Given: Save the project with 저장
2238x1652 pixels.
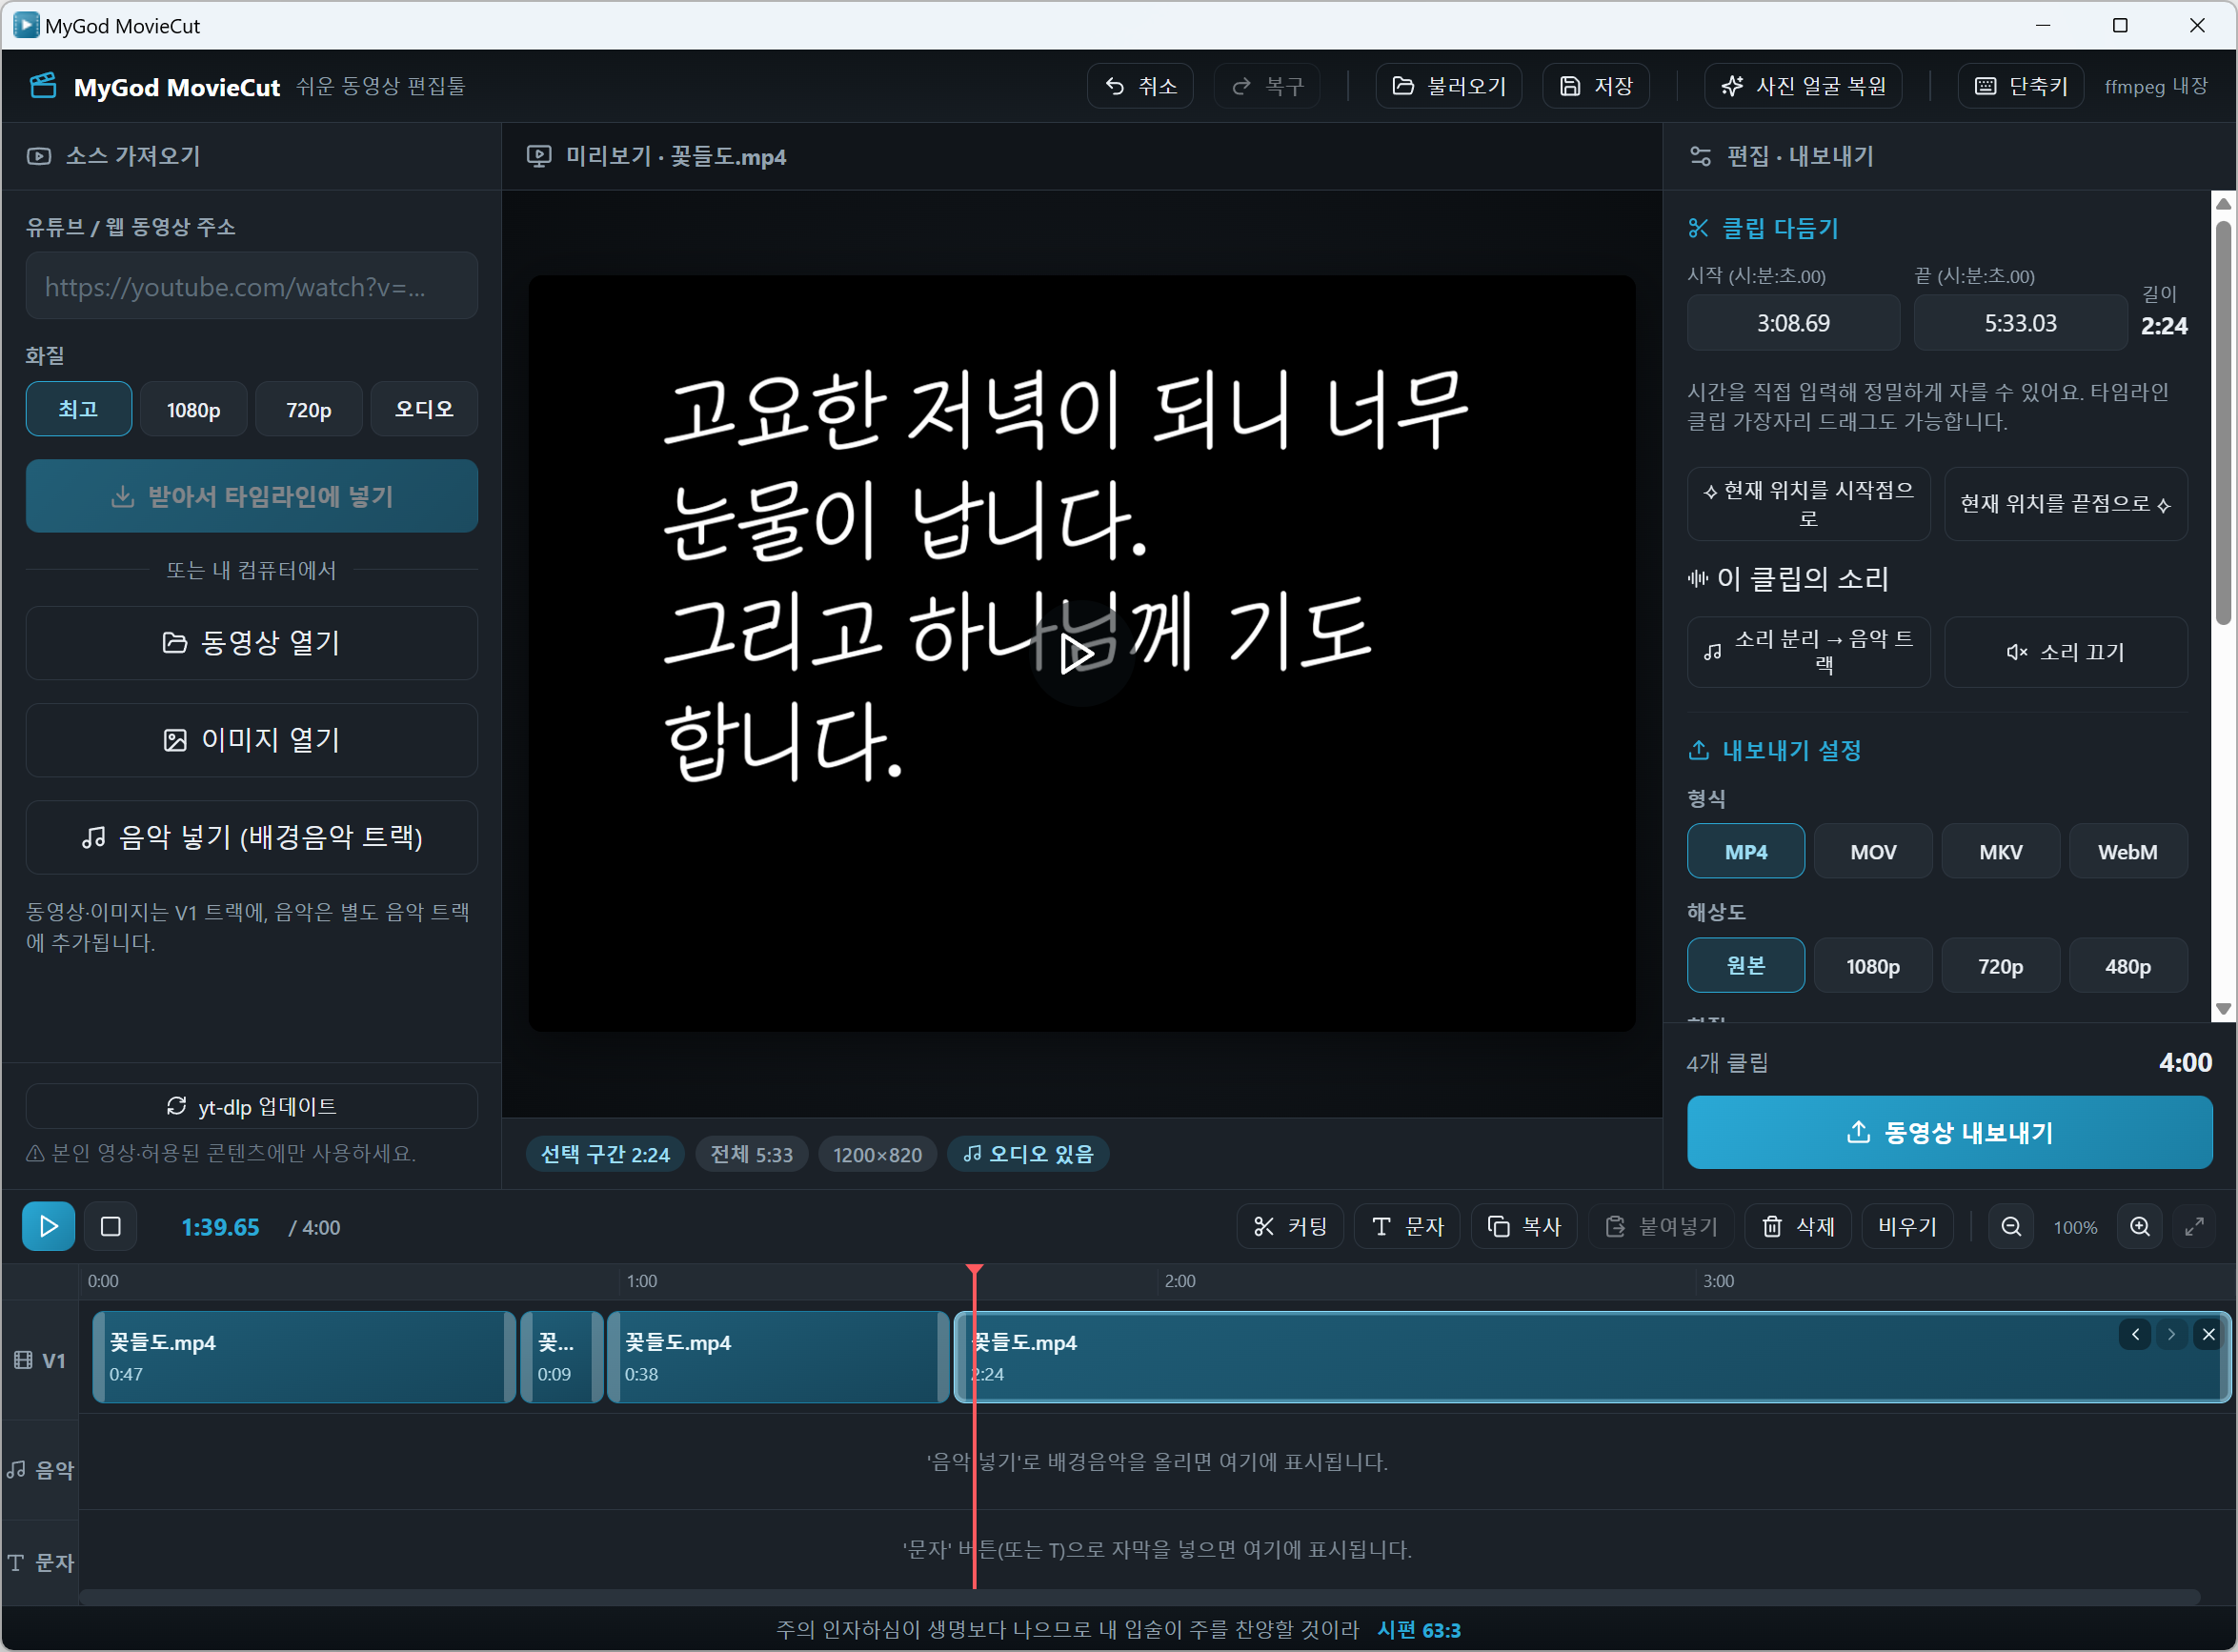Looking at the screenshot, I should coord(1596,86).
